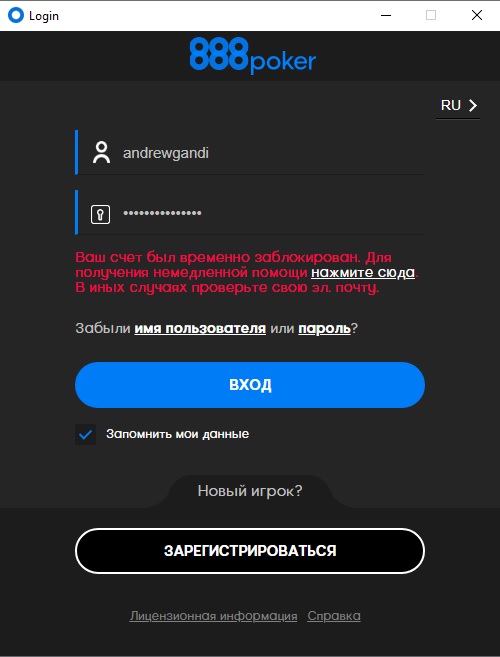Click the Новый игрок? tab label
This screenshot has height=657, width=500.
click(x=250, y=491)
